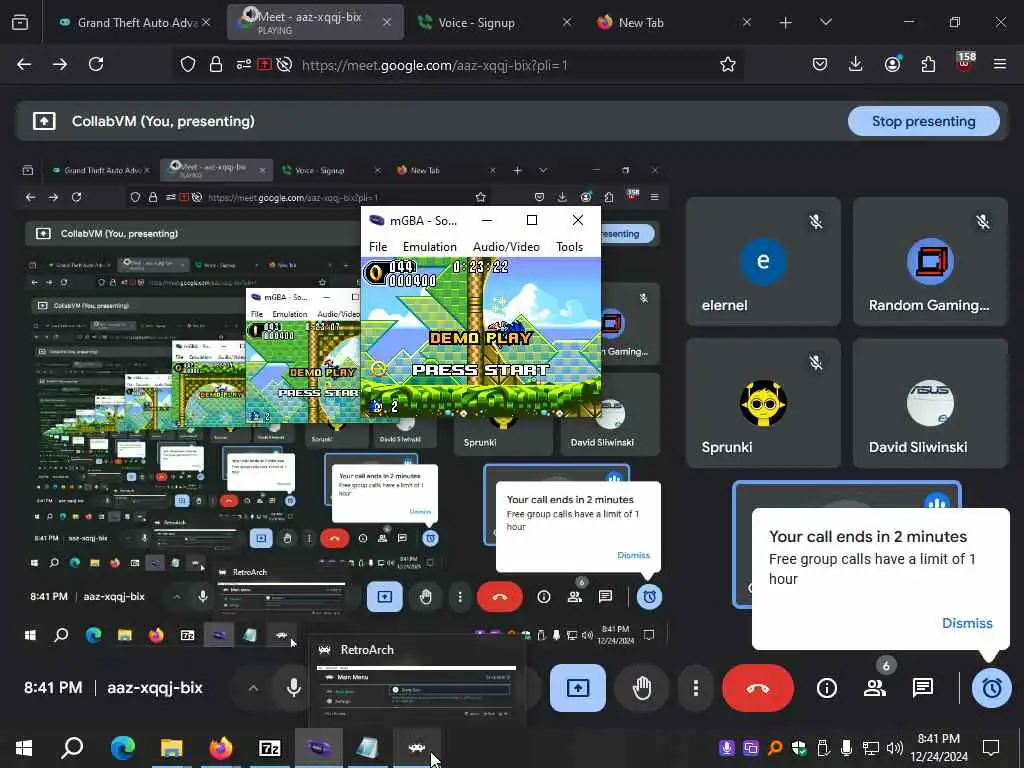Screen dimensions: 1024x768
Task: Click muted mic icon on elernel tile
Action: [x=816, y=222]
